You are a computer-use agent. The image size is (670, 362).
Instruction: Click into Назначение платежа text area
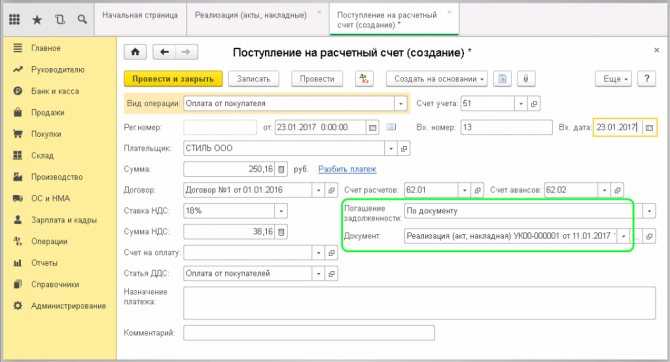click(x=419, y=303)
